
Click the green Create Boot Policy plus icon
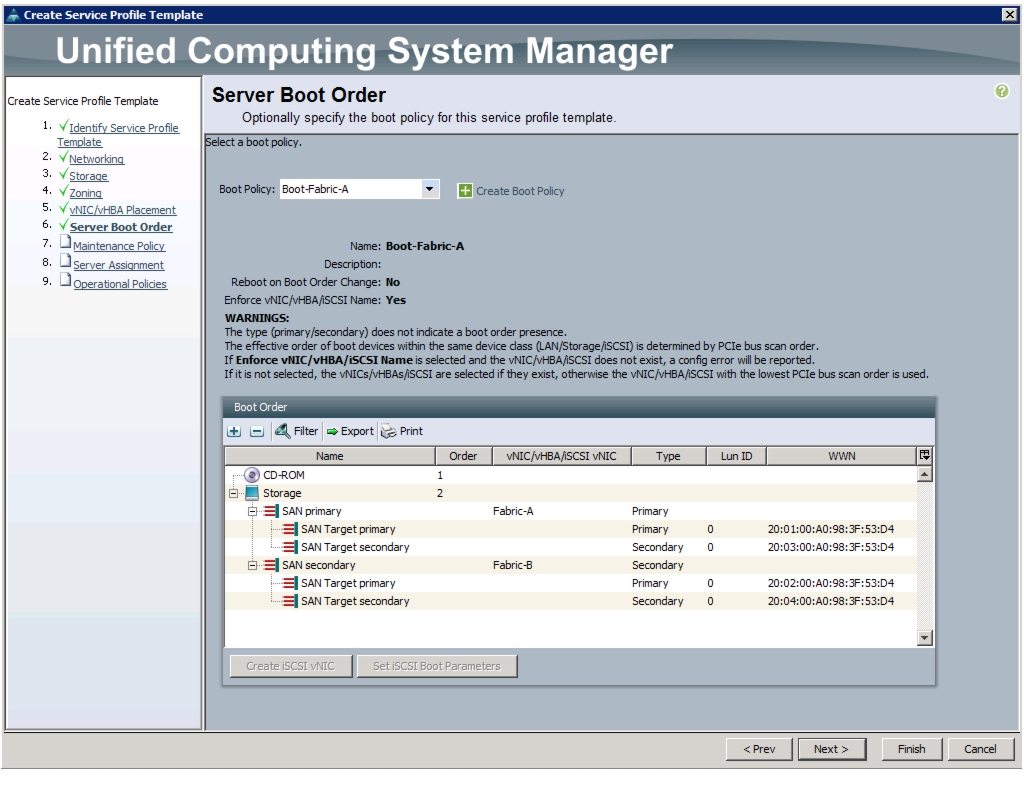(464, 191)
